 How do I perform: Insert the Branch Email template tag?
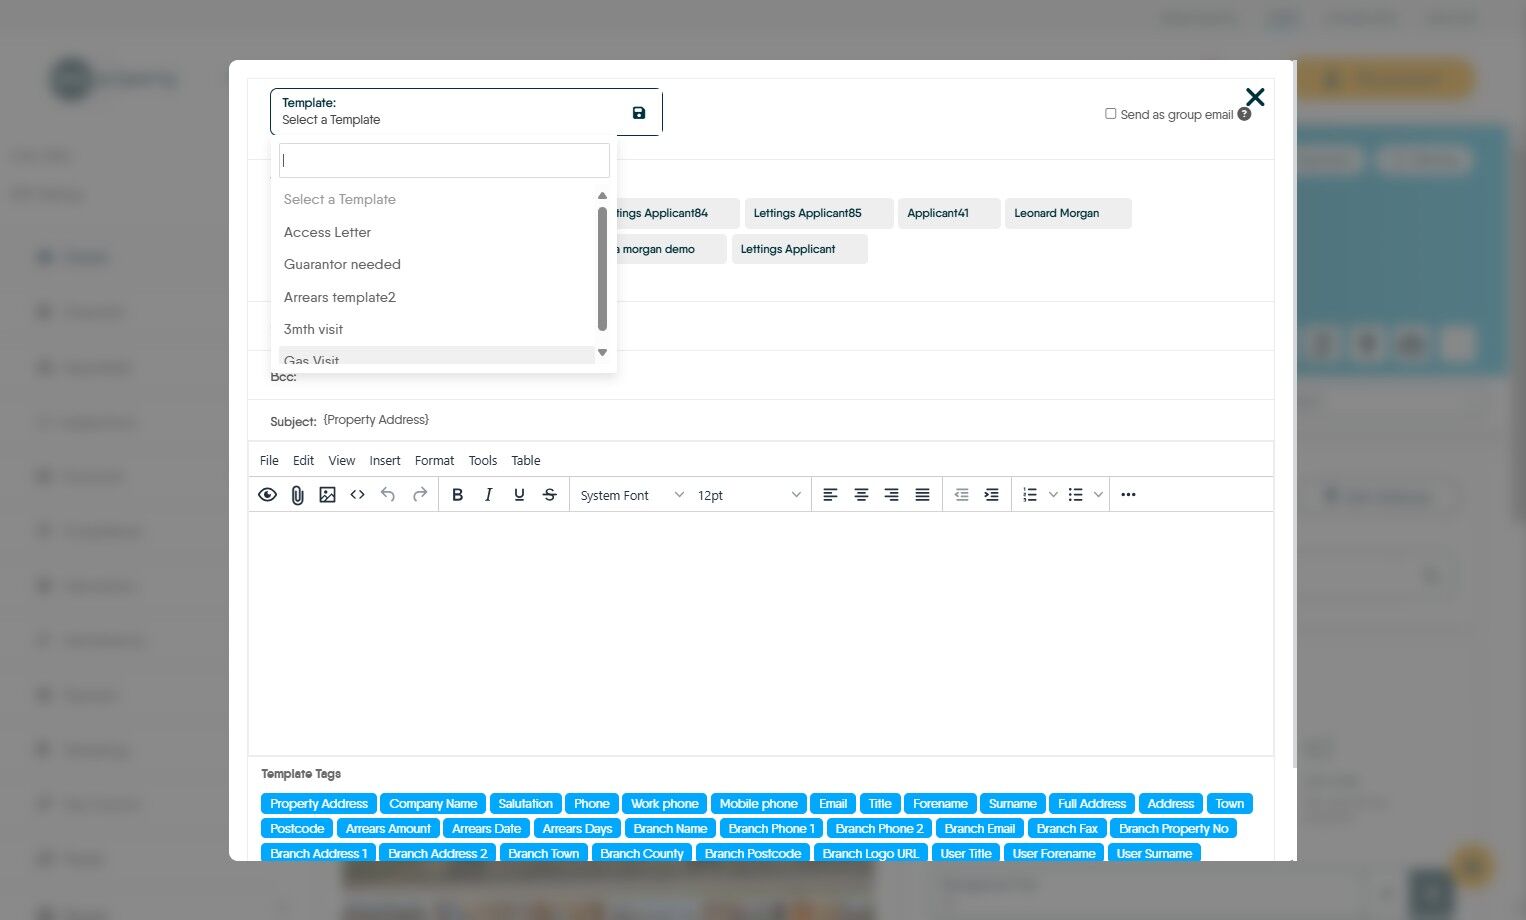click(x=980, y=829)
